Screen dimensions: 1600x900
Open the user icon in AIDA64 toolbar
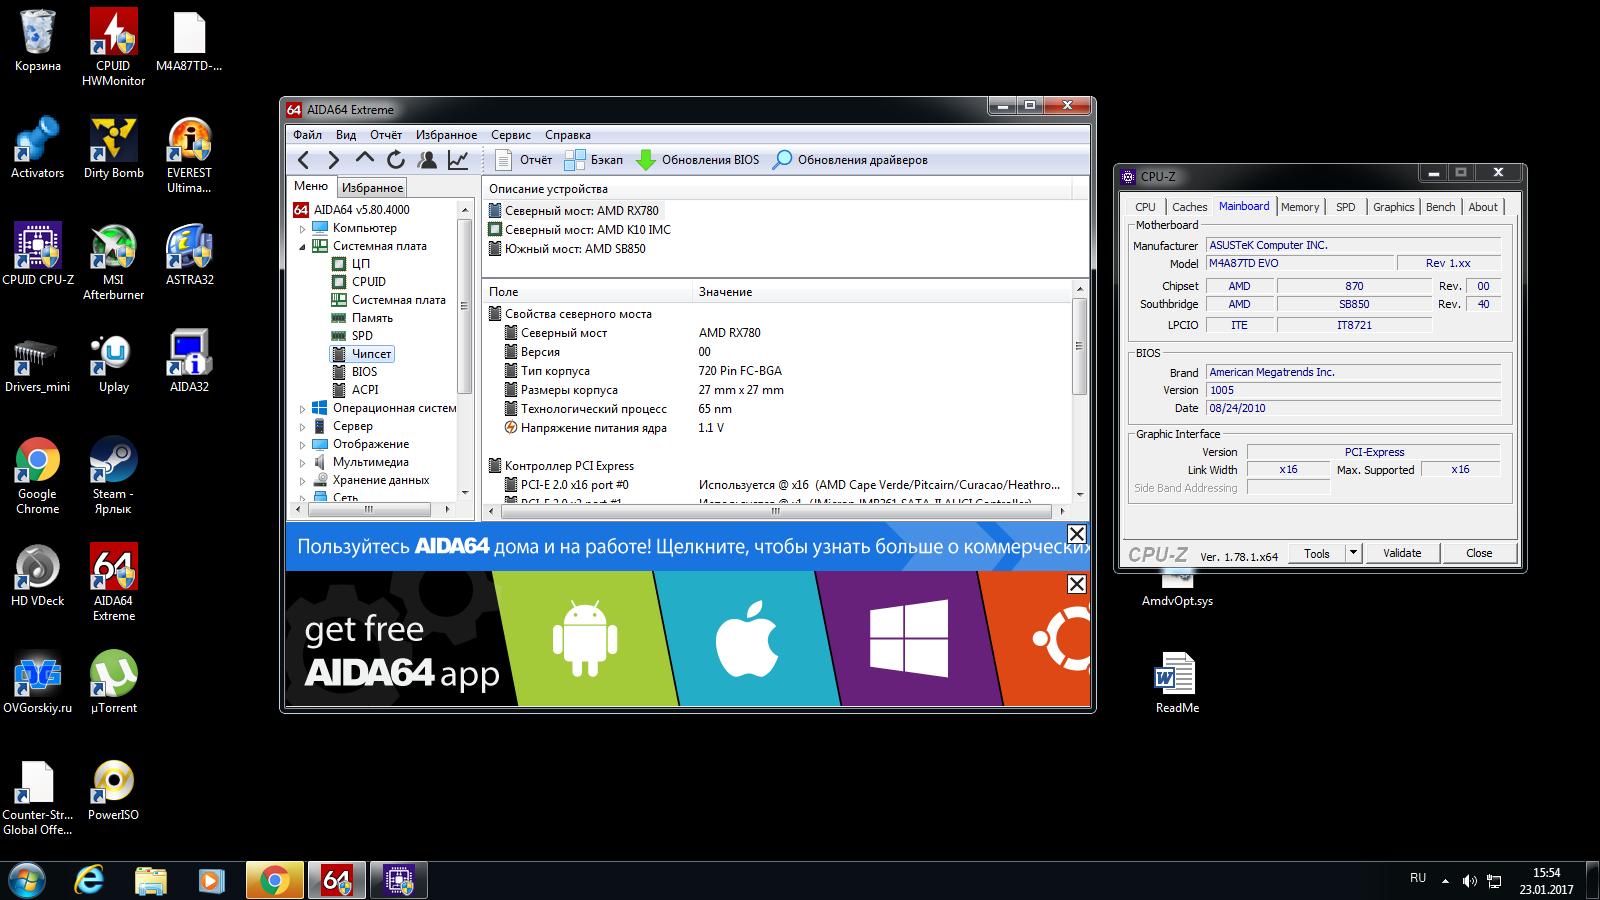click(427, 160)
